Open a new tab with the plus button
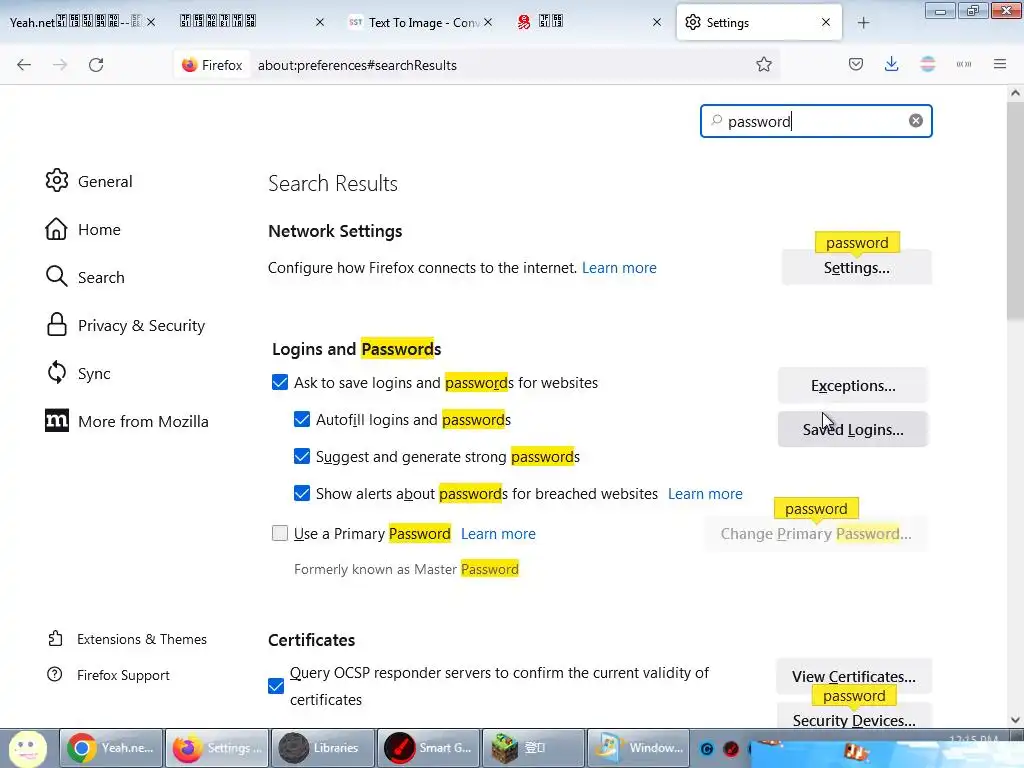Viewport: 1024px width, 768px height. [x=863, y=23]
